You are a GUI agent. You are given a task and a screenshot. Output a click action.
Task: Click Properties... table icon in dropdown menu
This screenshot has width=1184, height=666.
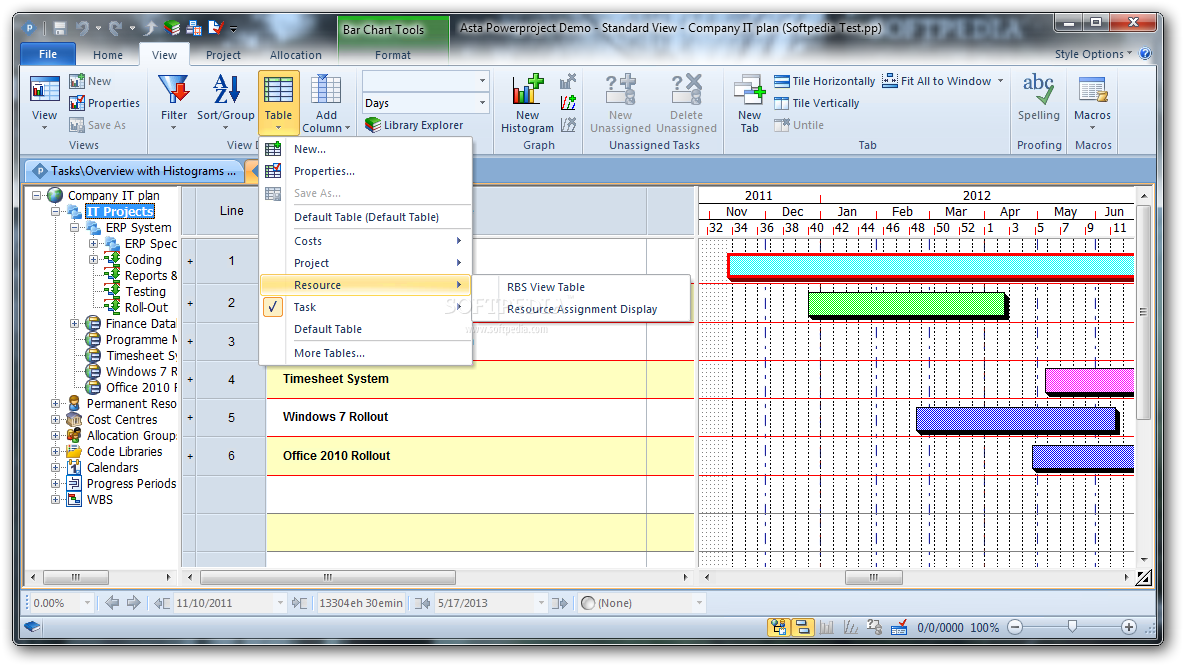point(273,171)
